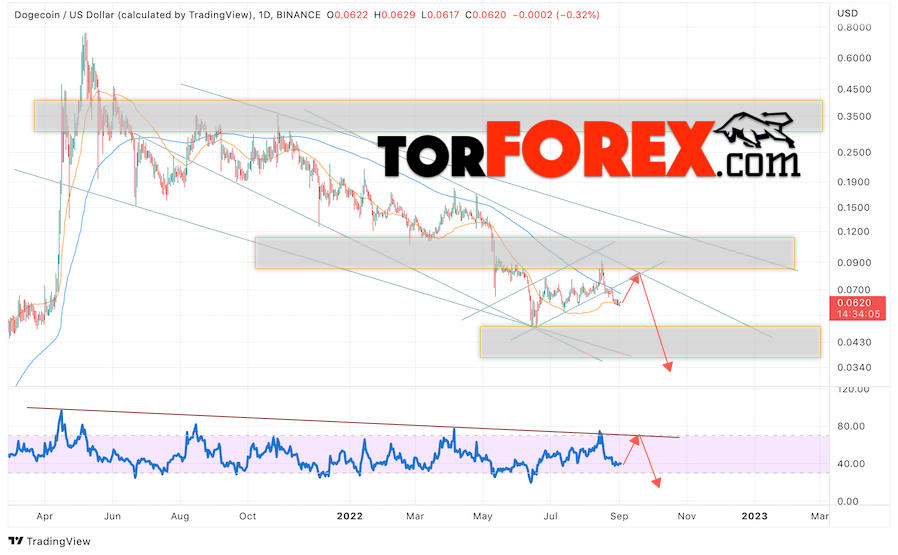
Task: Click the 0.2500 price axis value
Action: [854, 153]
